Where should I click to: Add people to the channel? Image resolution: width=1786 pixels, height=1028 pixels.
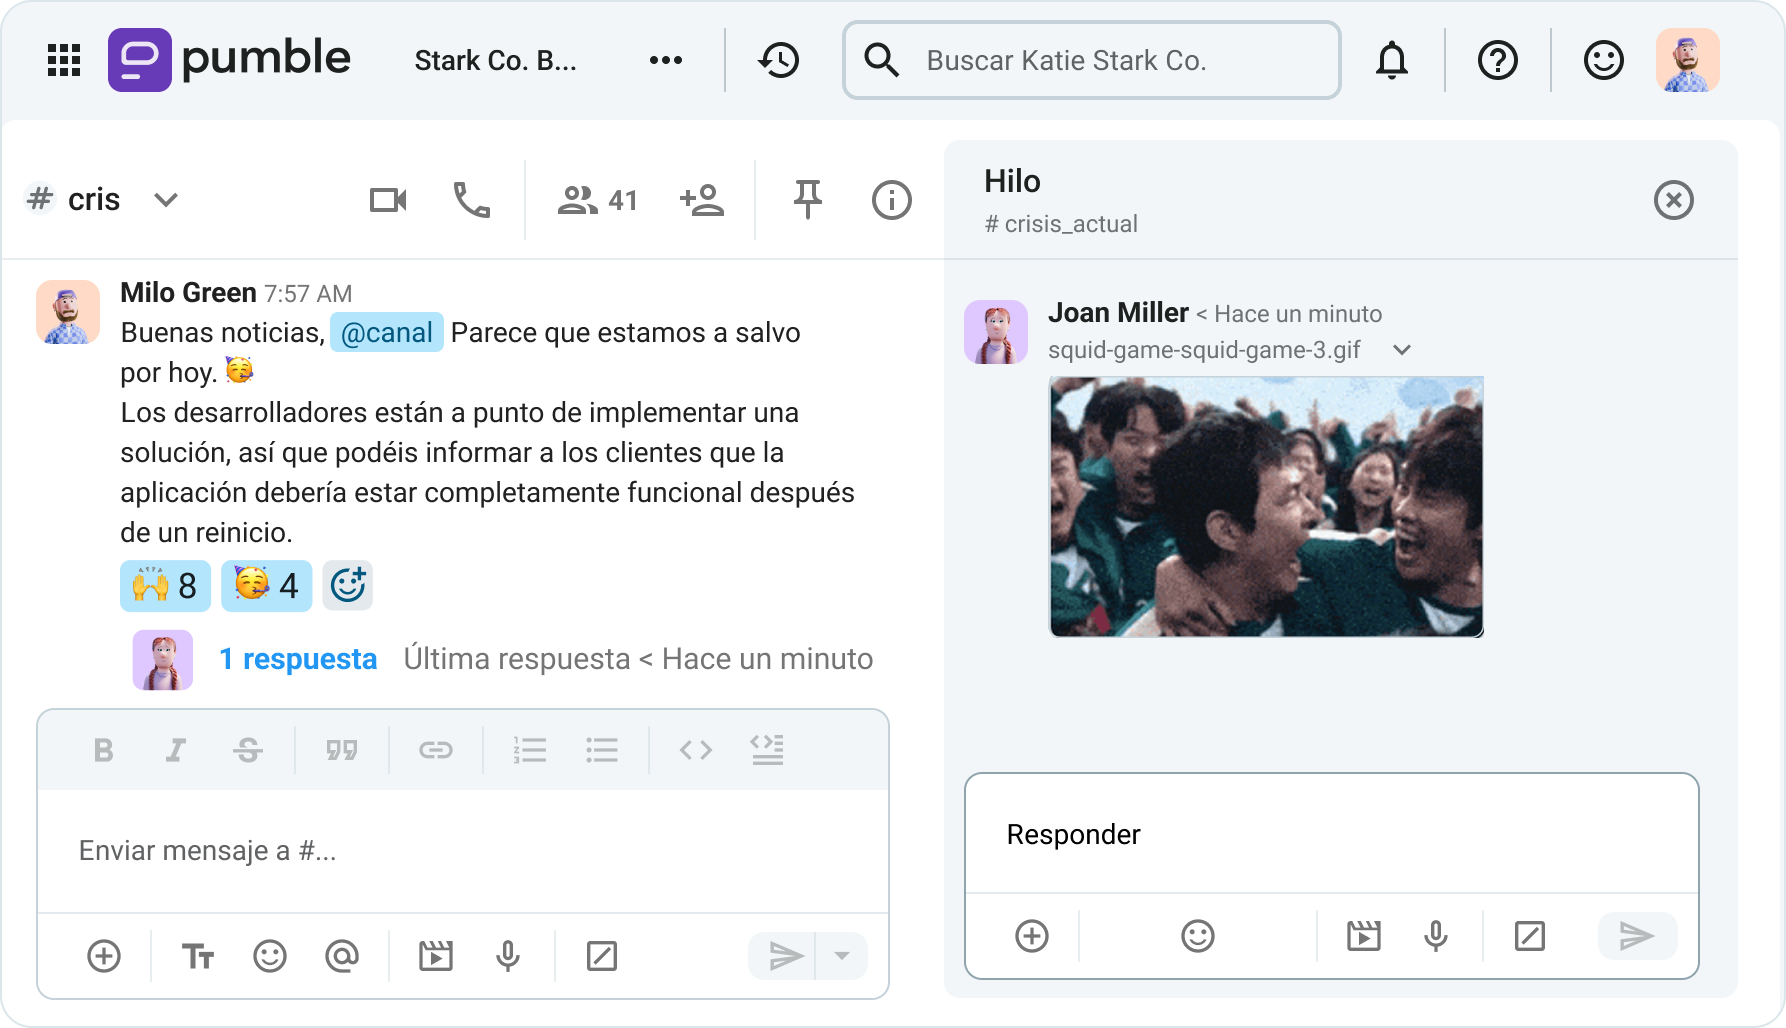click(x=703, y=199)
